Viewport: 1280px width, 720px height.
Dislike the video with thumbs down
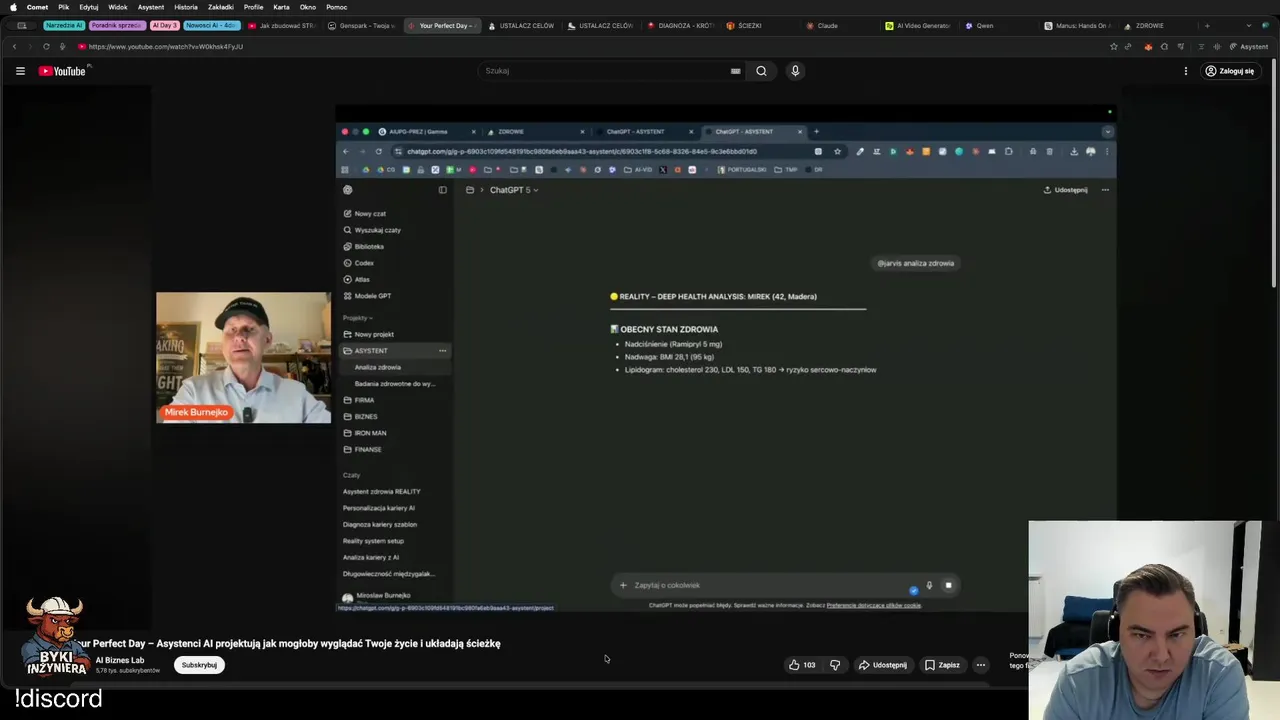(835, 665)
